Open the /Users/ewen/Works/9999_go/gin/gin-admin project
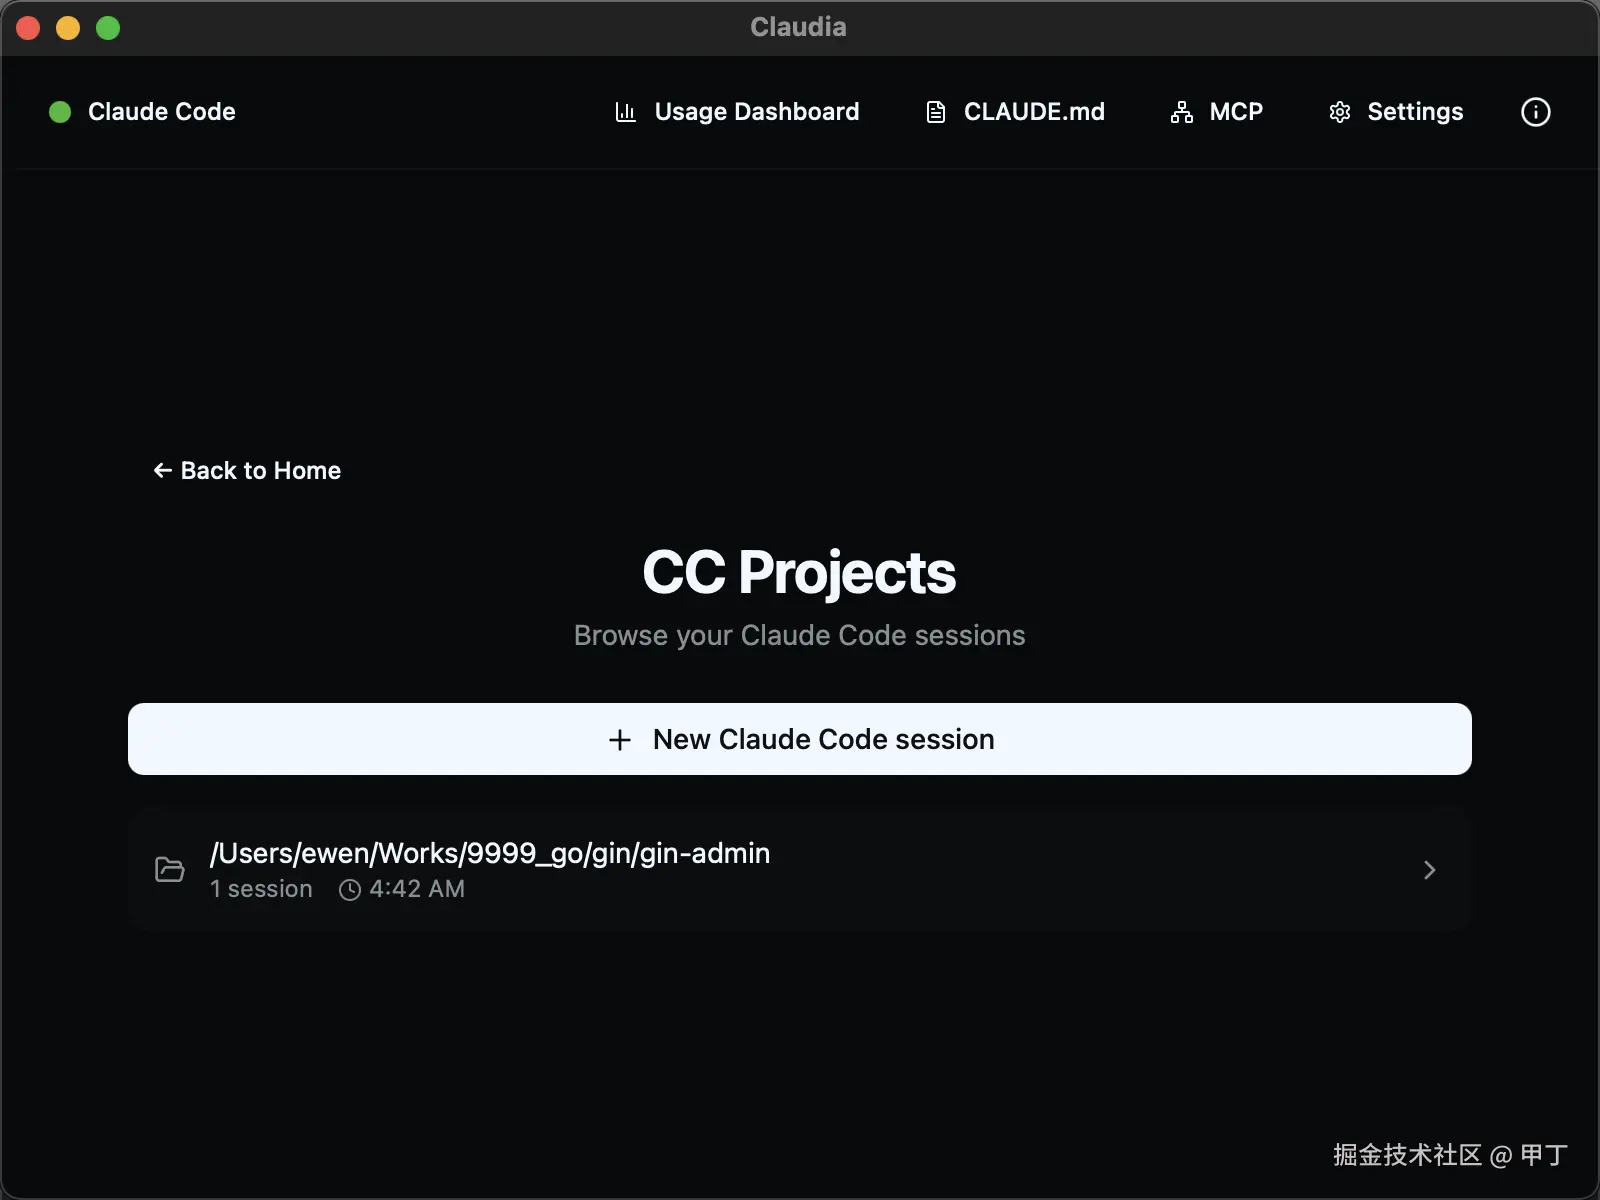This screenshot has height=1200, width=1600. [800, 870]
